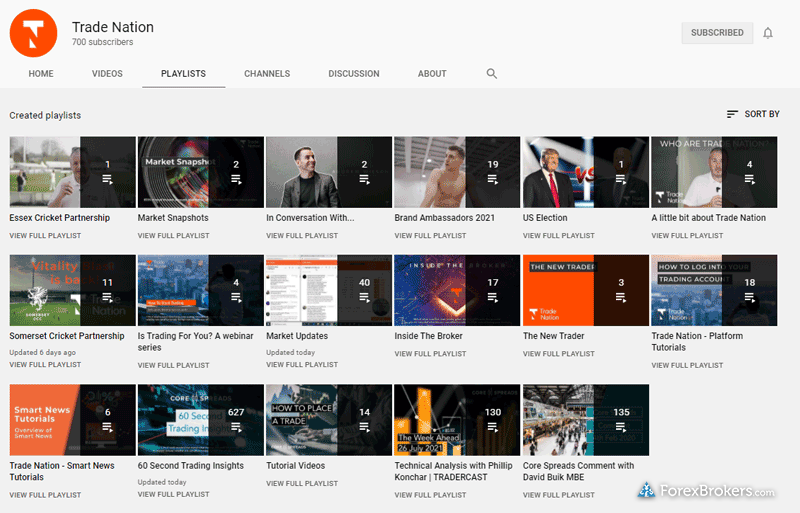Click playlist icon on US Election thumbnail

tap(621, 179)
